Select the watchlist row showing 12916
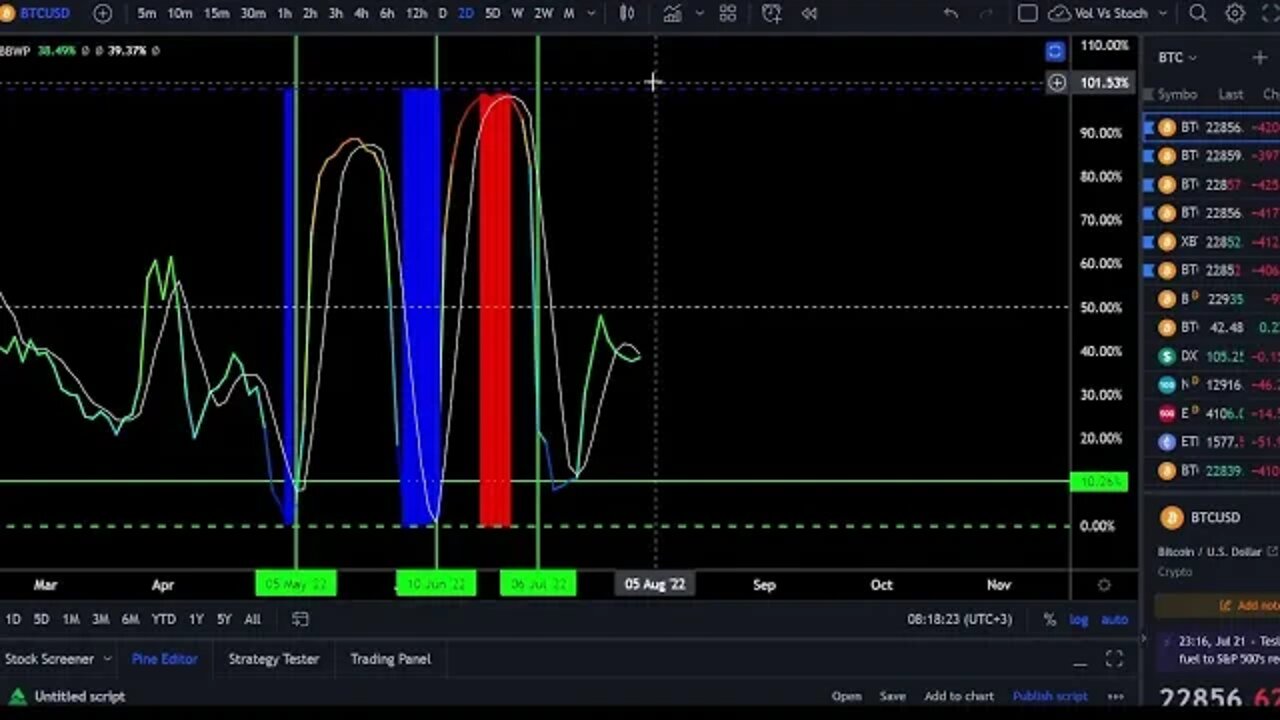Screen dimensions: 1280x720 click(x=1212, y=384)
